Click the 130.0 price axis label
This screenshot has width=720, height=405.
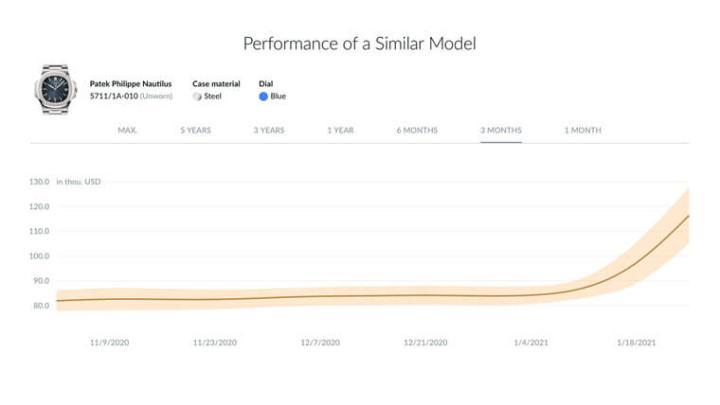(x=41, y=182)
